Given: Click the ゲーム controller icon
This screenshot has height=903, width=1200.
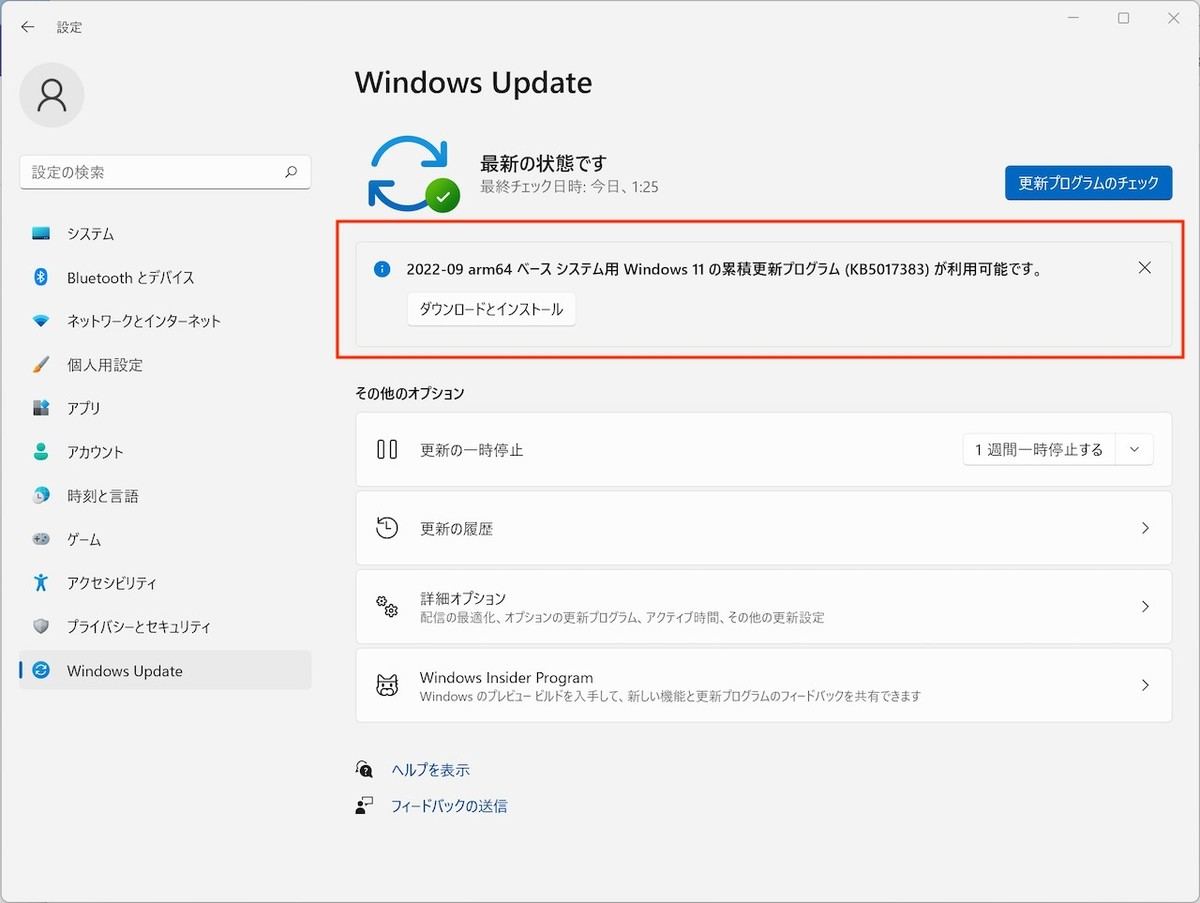Looking at the screenshot, I should [x=41, y=539].
